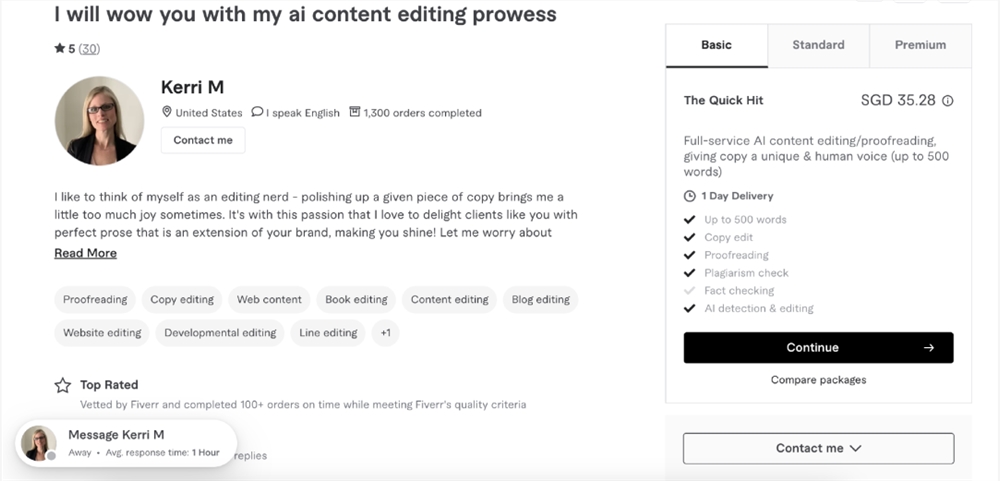The height and width of the screenshot is (481, 1000).
Task: Click the United States location pin icon
Action: coord(167,113)
